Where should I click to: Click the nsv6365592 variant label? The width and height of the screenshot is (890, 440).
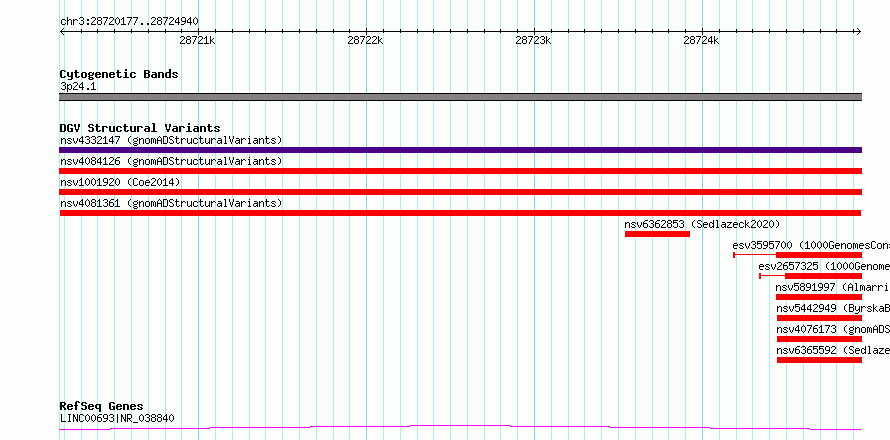833,350
